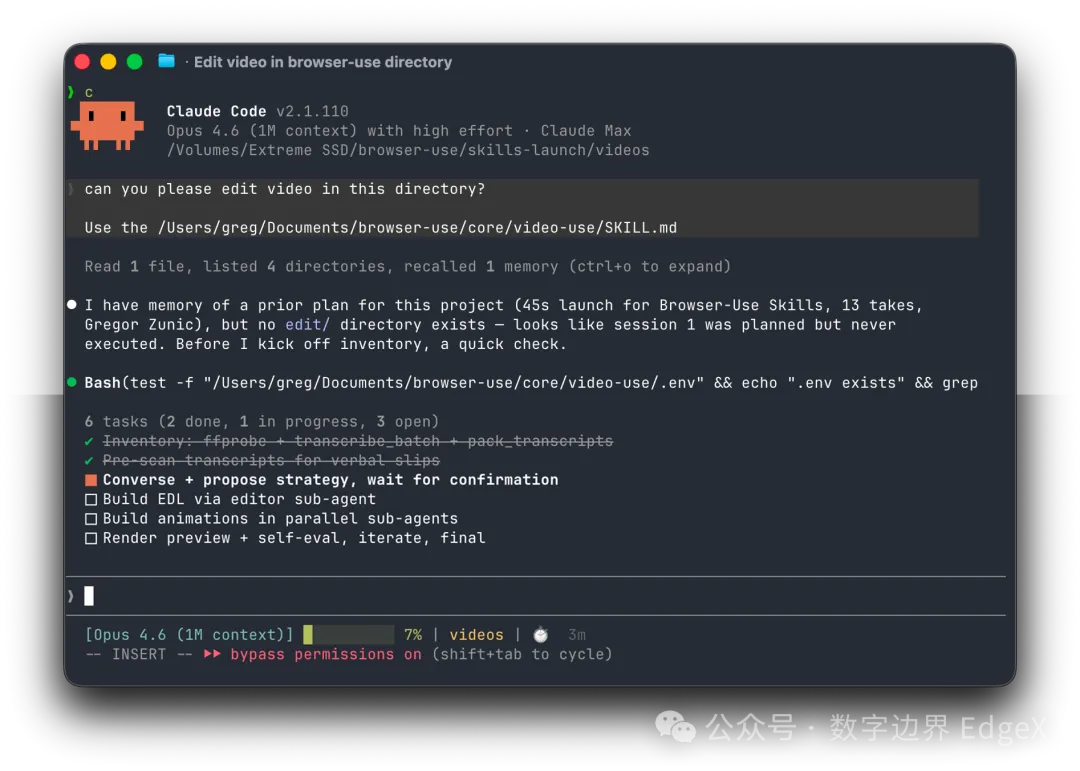Click the context usage progress bar

click(349, 635)
